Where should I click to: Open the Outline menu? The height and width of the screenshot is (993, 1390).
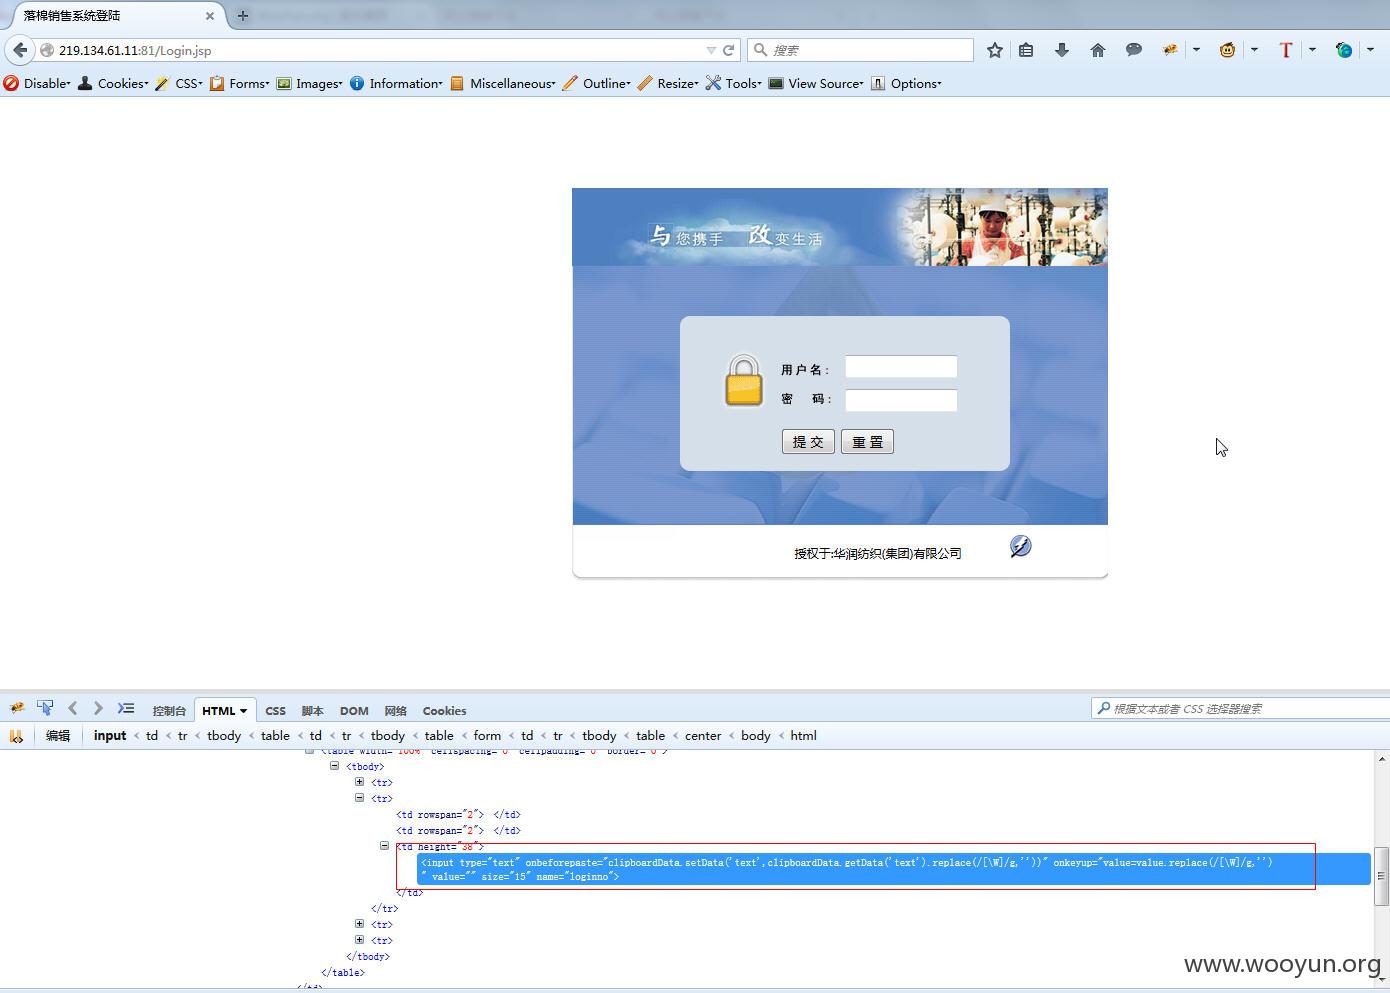(x=597, y=84)
